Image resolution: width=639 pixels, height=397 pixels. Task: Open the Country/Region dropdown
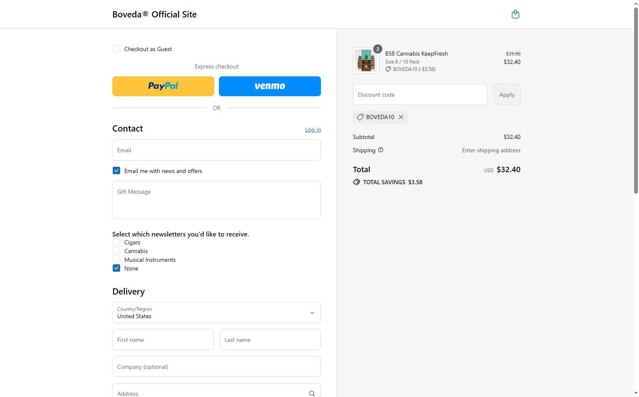pyautogui.click(x=216, y=313)
